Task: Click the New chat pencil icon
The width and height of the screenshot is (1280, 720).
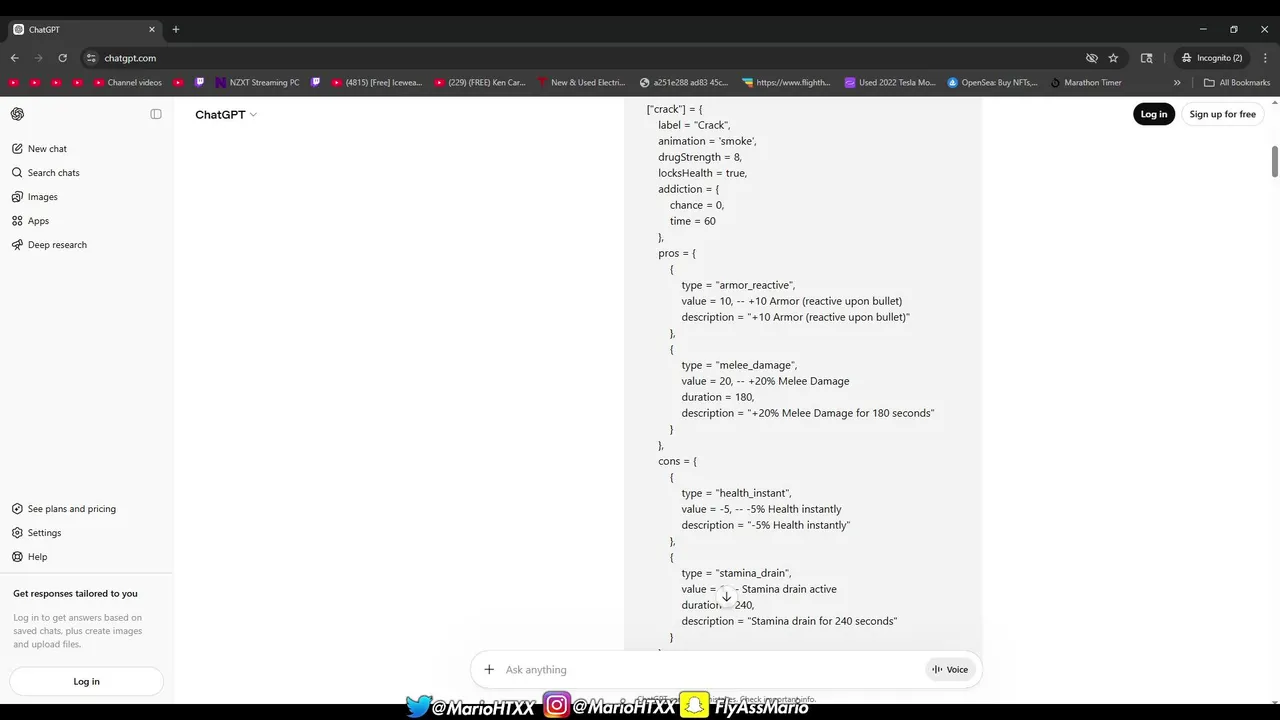Action: pyautogui.click(x=17, y=149)
